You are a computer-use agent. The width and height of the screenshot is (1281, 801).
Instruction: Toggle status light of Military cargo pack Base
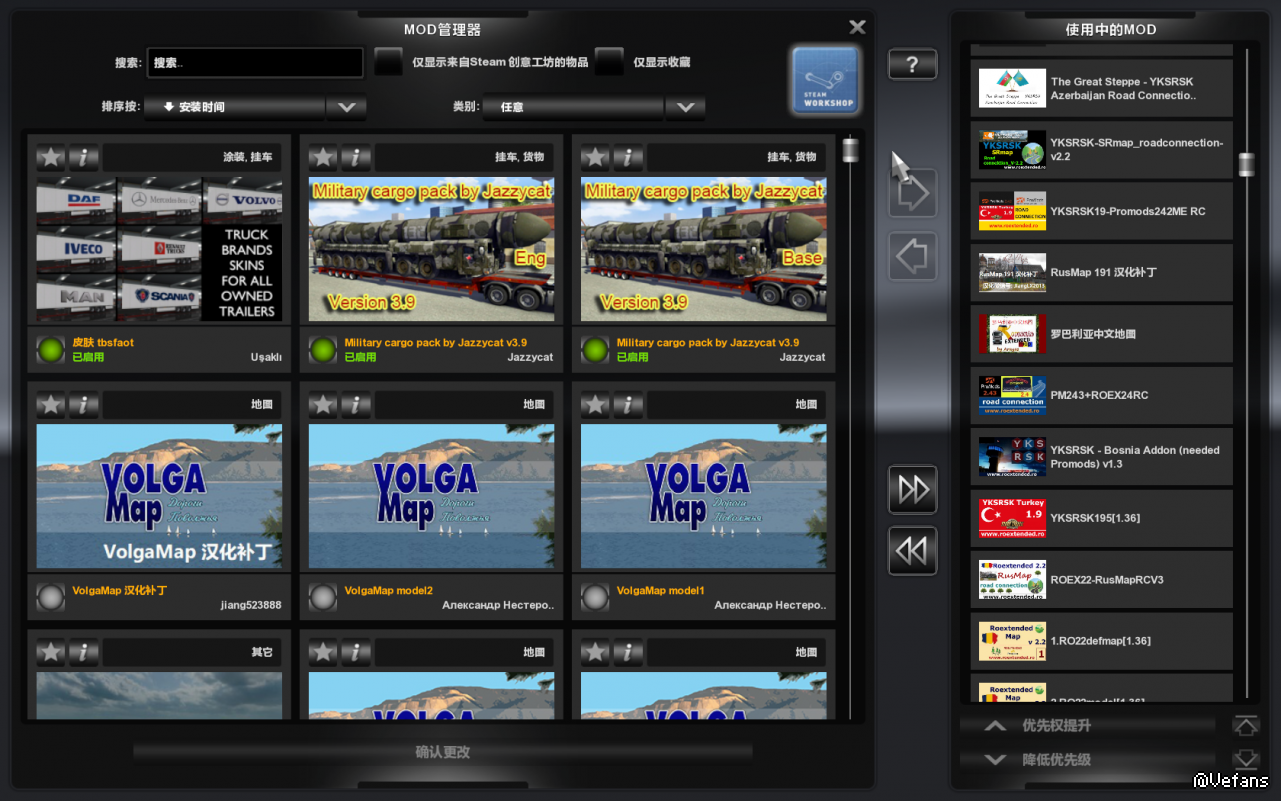click(595, 350)
